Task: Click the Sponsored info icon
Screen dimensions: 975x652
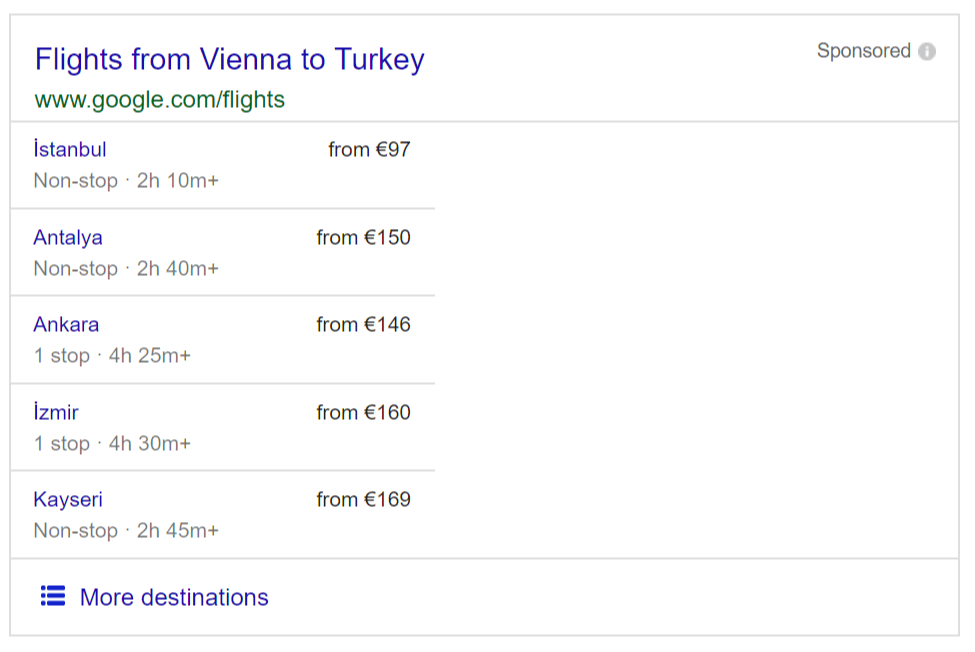Action: click(x=926, y=51)
